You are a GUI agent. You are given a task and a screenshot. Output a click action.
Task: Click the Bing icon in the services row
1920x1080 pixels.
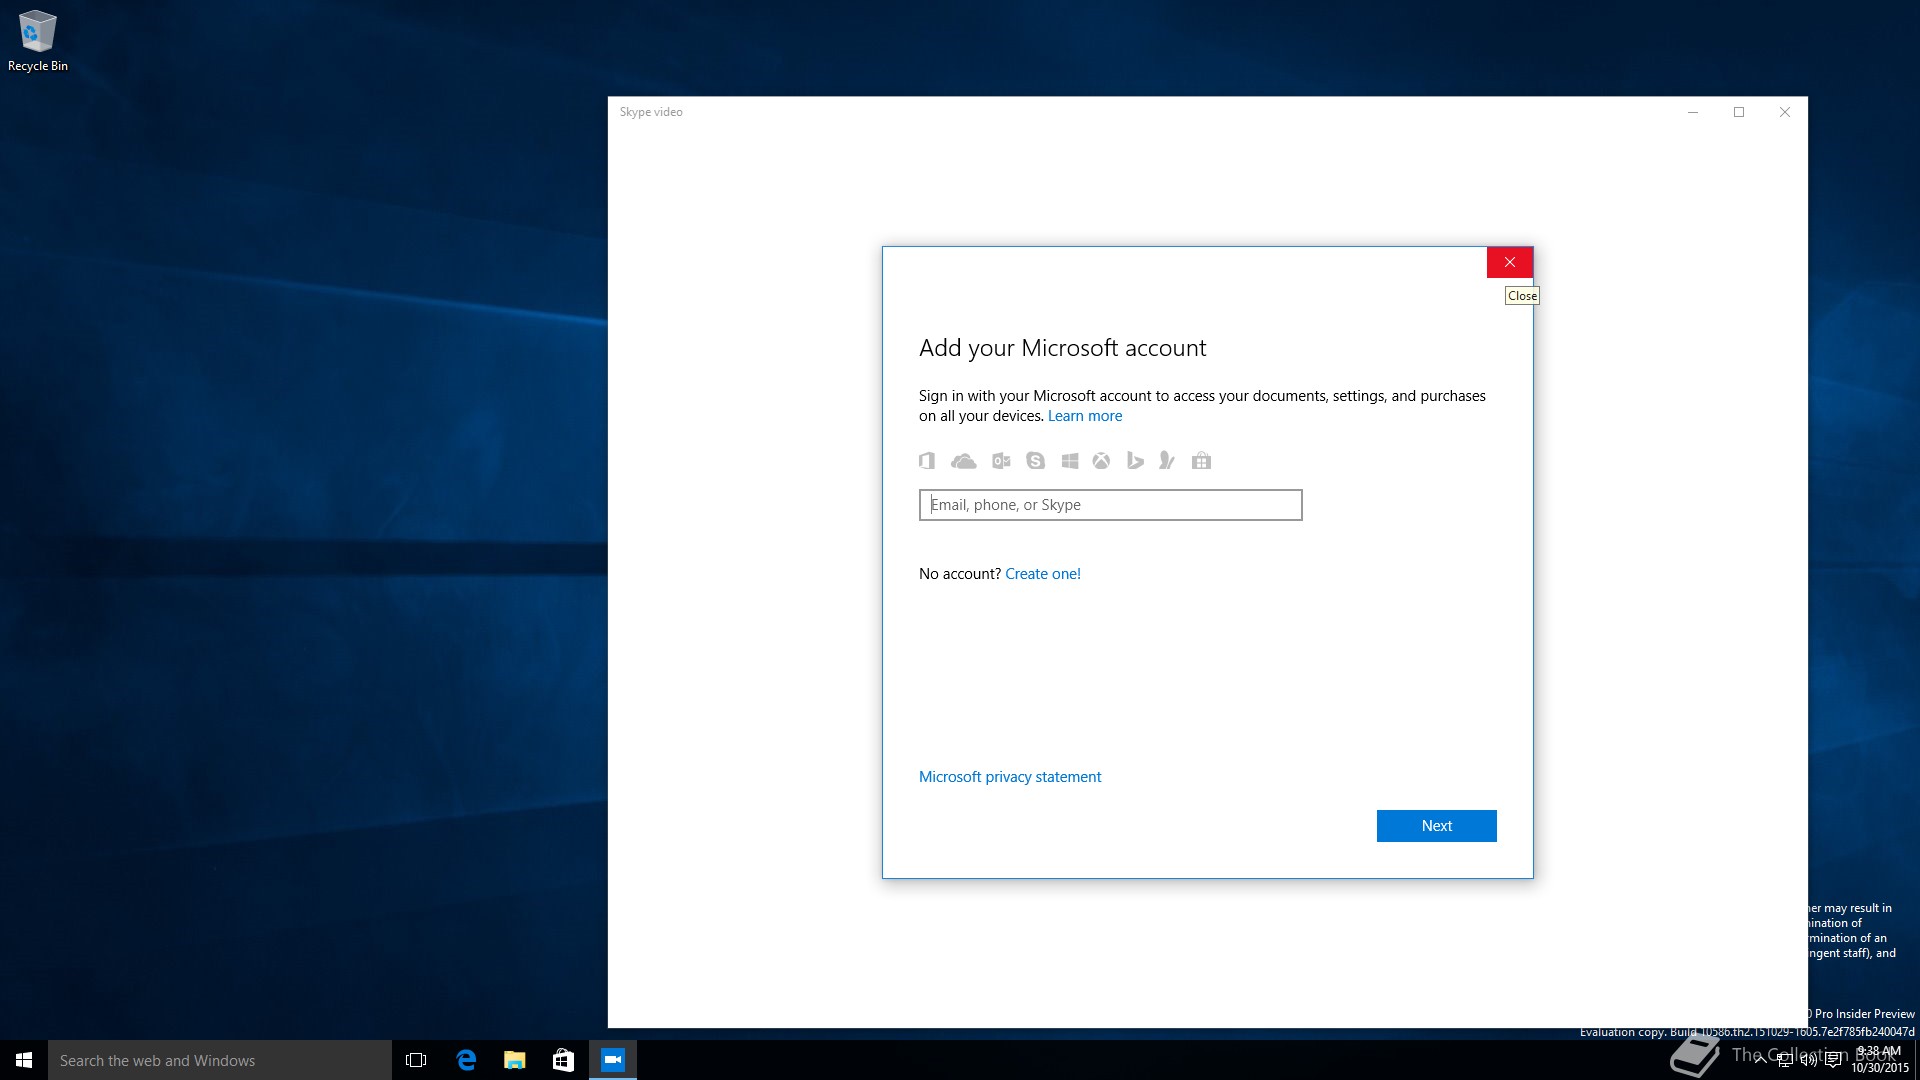[x=1135, y=461]
